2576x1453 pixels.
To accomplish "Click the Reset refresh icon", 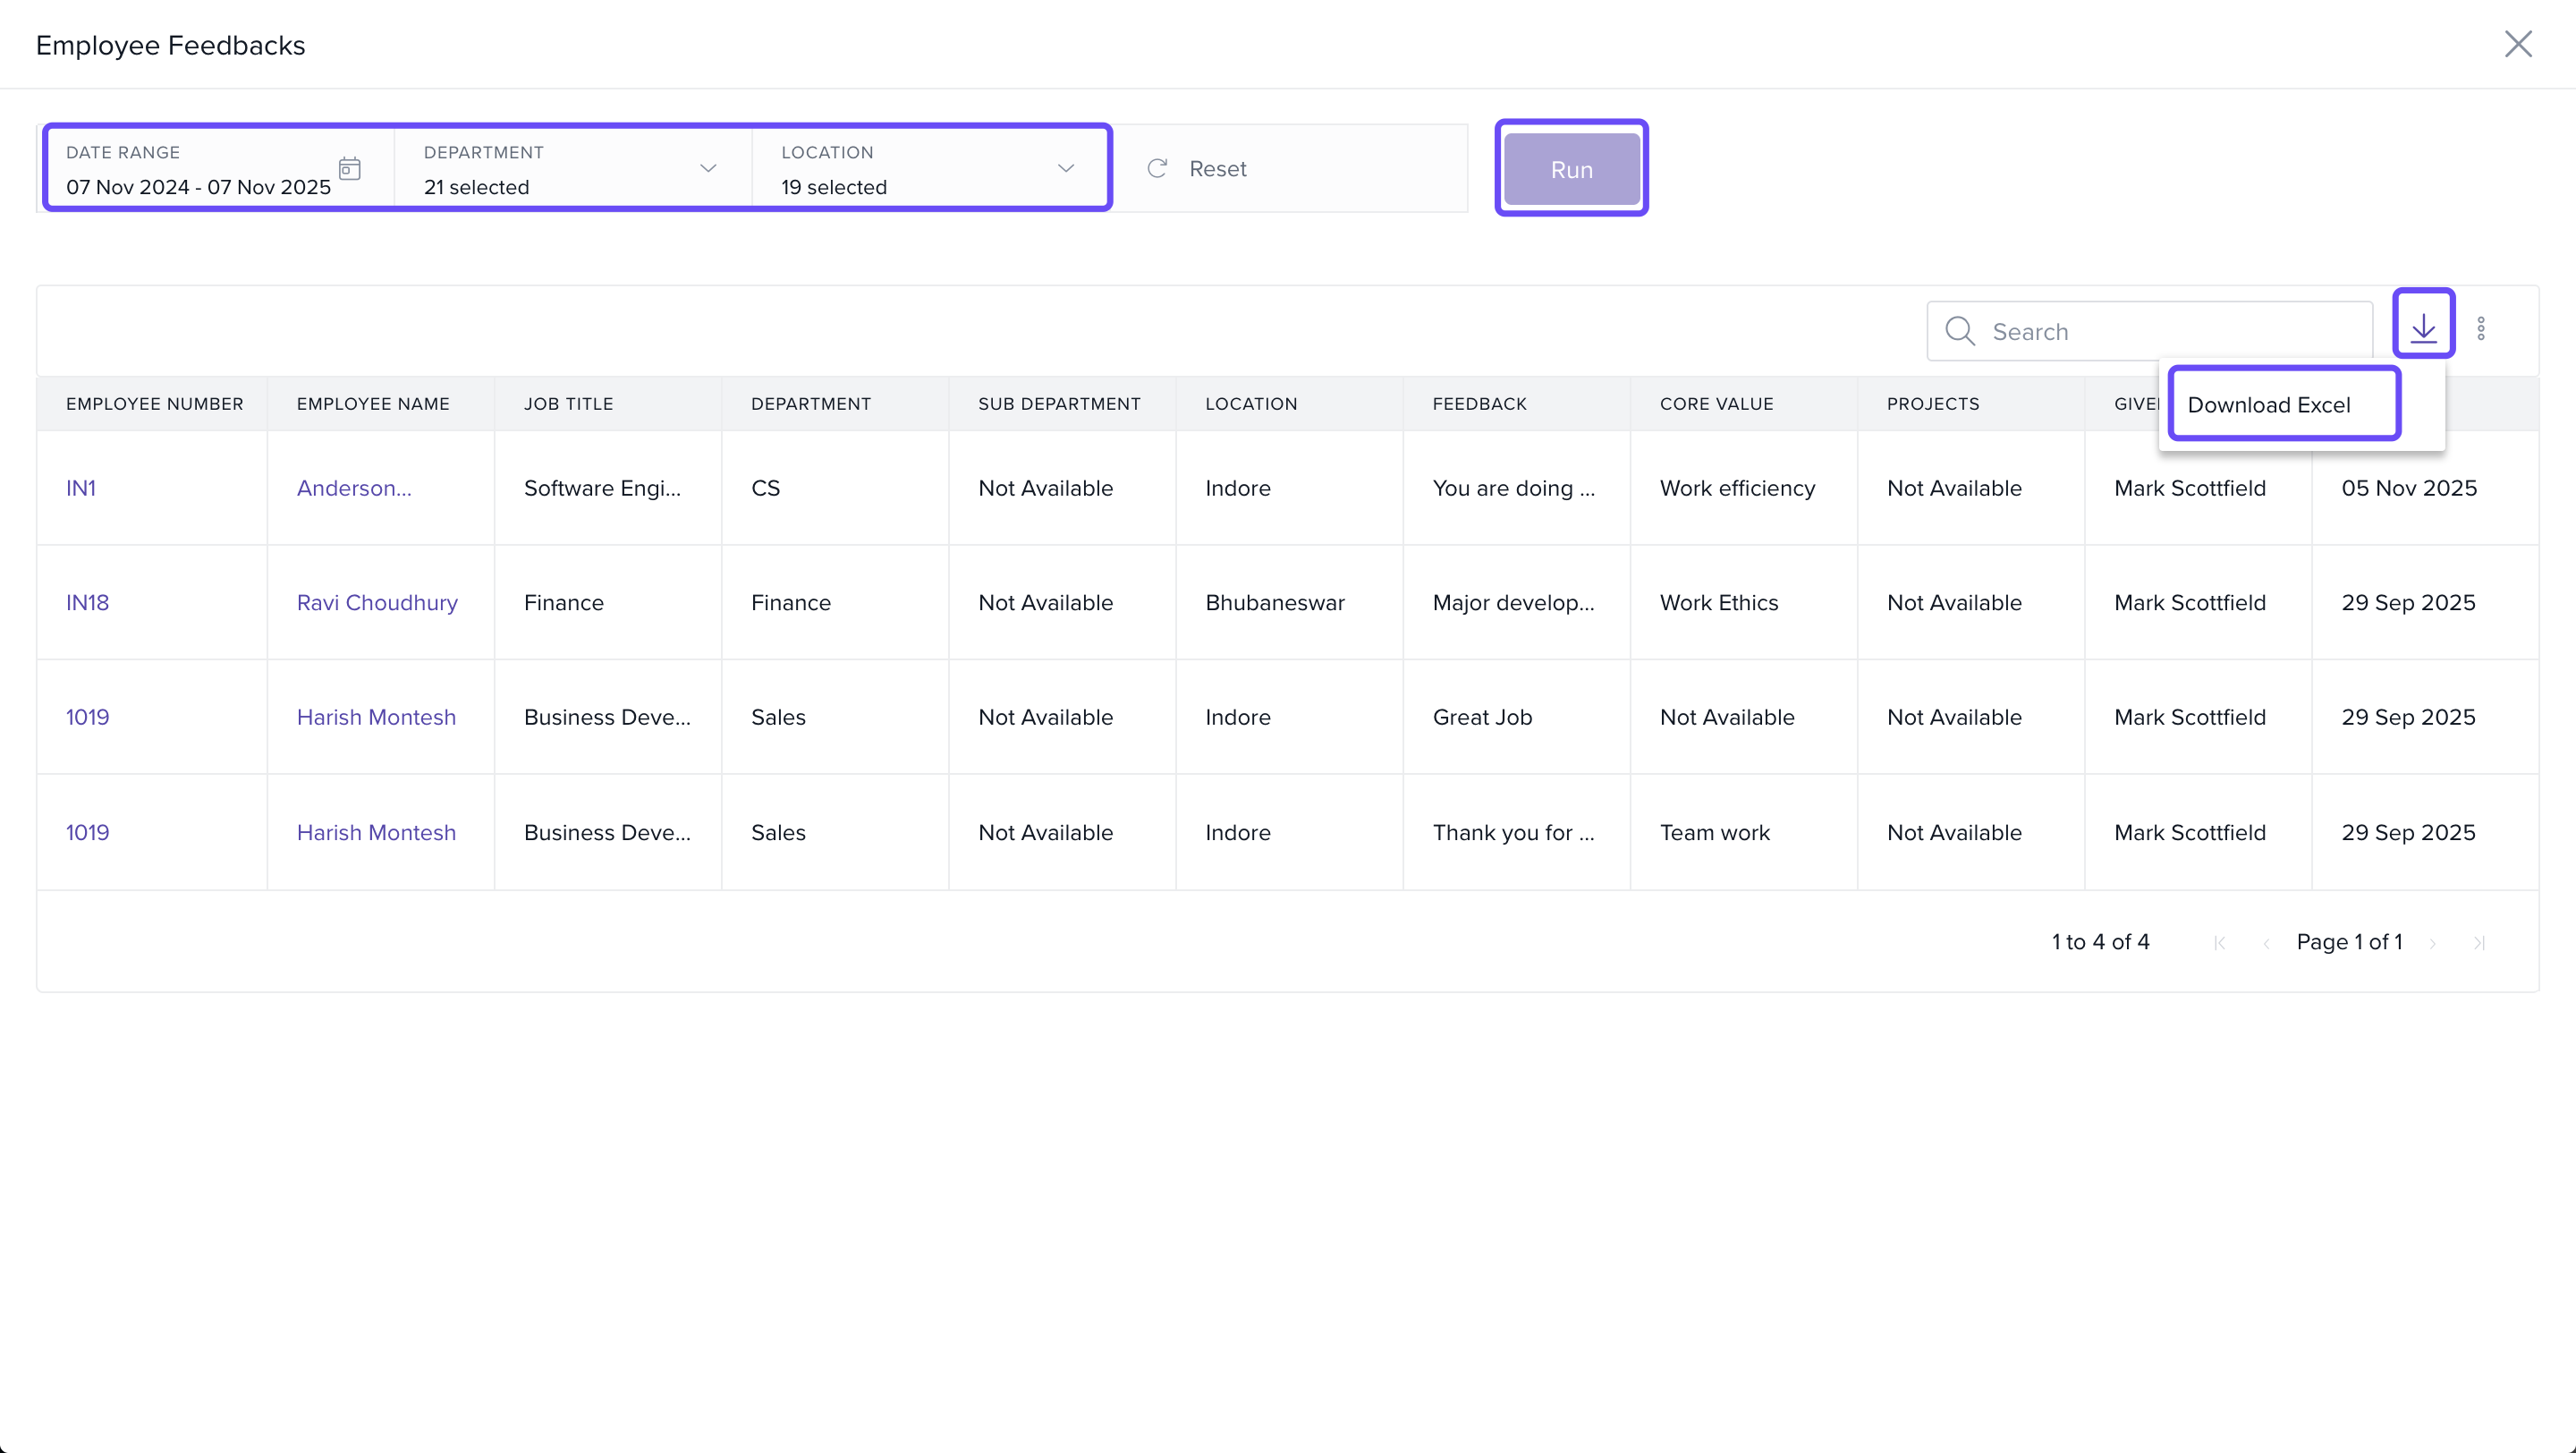I will (1157, 168).
